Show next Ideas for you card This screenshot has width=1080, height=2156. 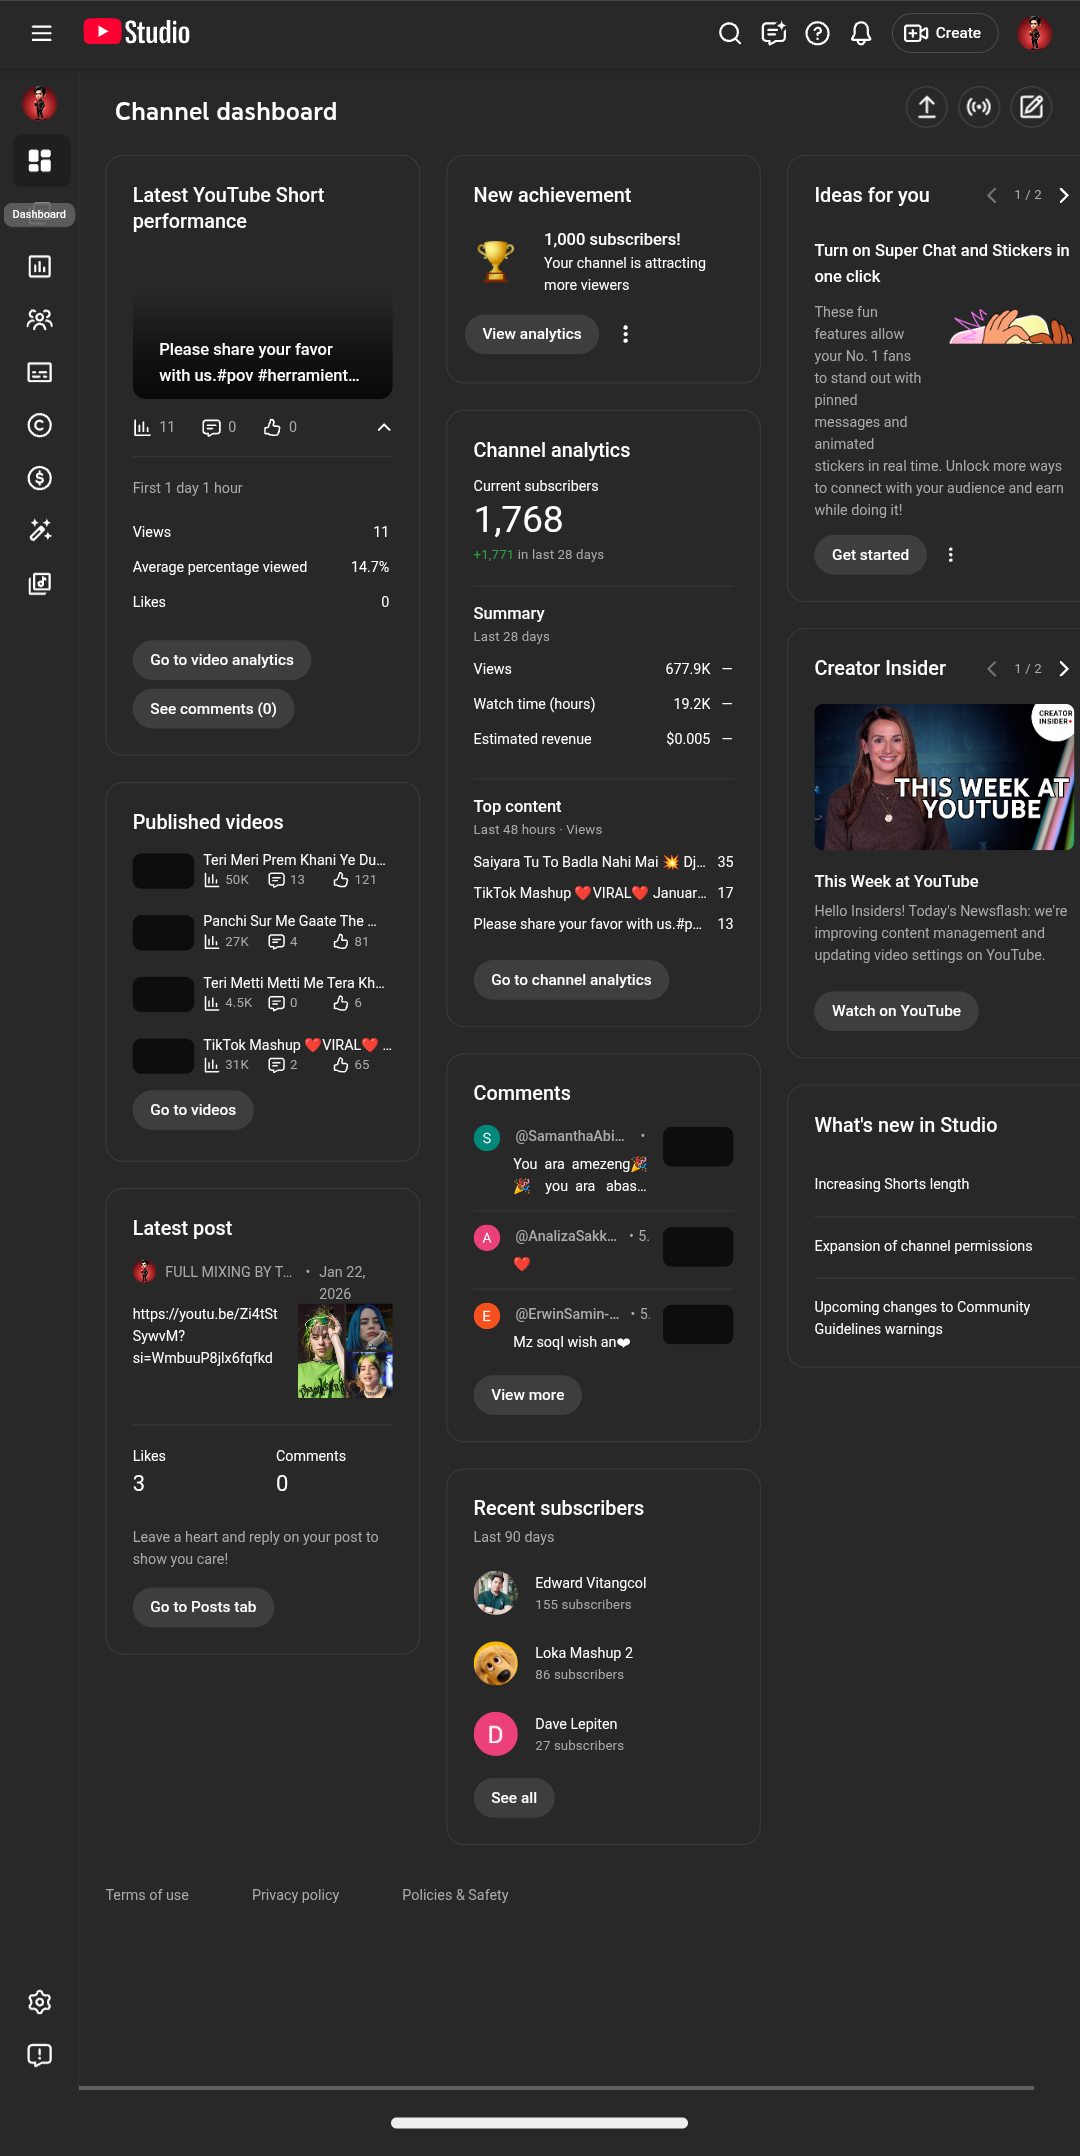coord(1063,195)
